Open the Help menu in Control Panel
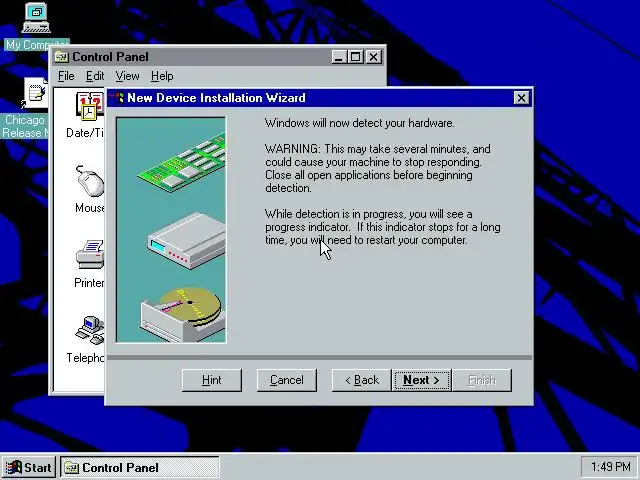Screen dimensions: 640x480 pos(162,76)
